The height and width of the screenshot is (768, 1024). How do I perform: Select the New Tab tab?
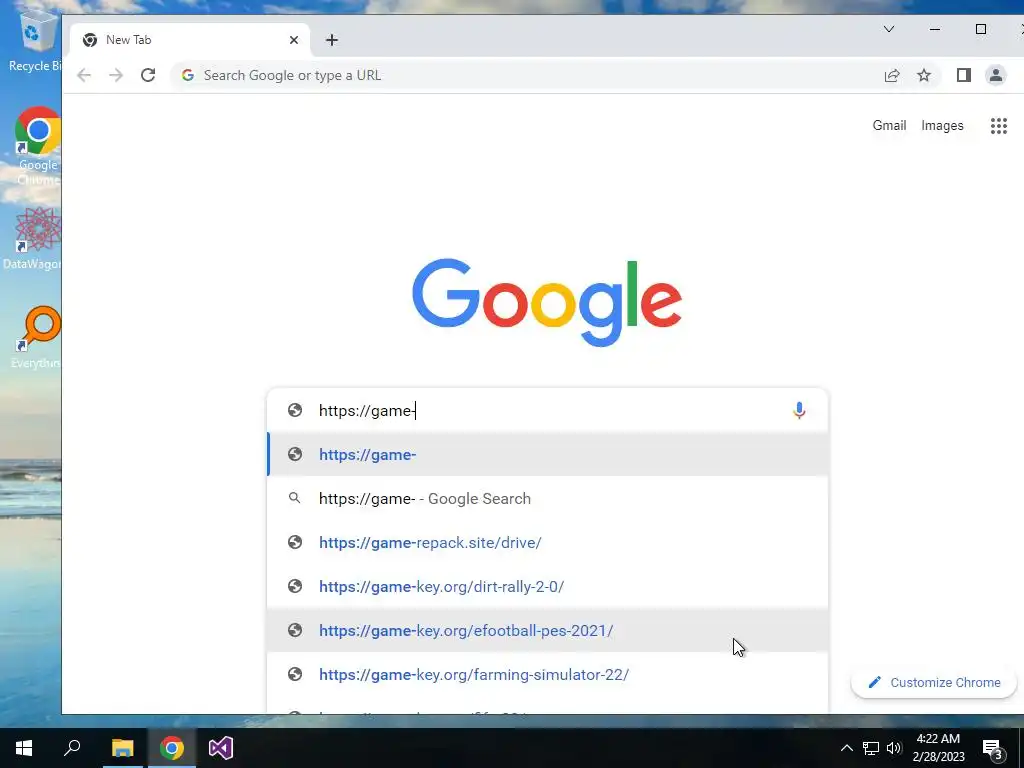(x=189, y=40)
